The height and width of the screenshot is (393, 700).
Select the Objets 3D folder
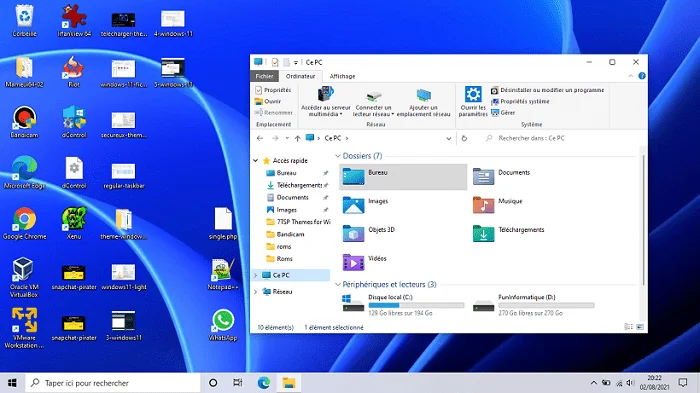click(x=369, y=234)
